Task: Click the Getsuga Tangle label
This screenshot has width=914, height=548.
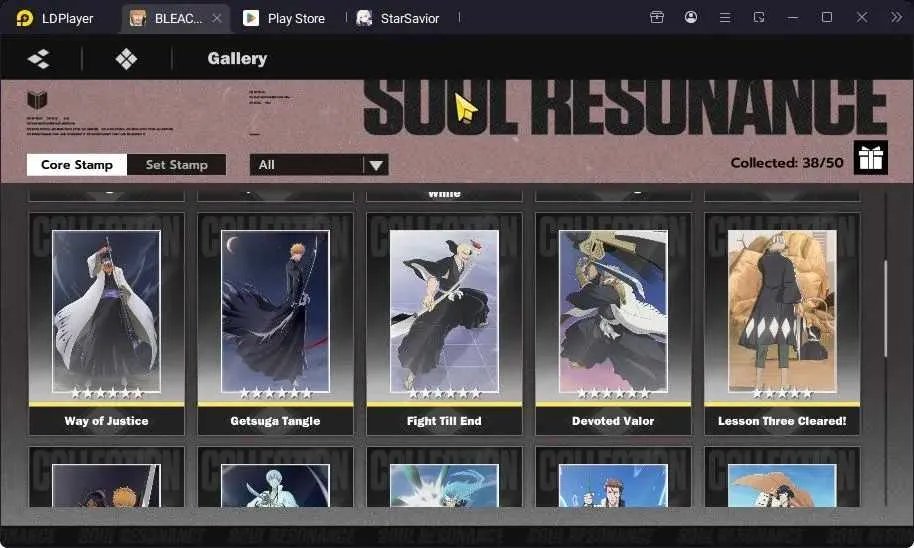Action: 275,421
